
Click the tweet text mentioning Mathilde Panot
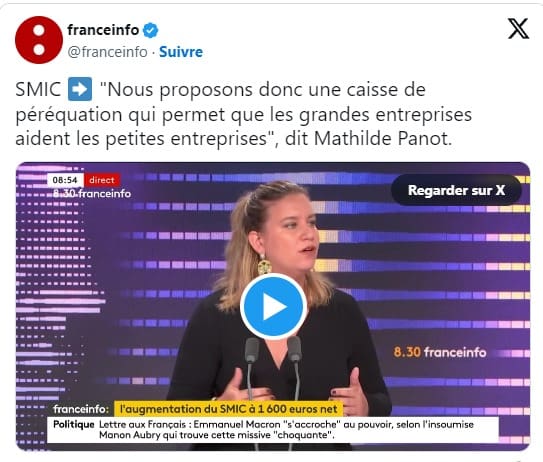coord(243,114)
